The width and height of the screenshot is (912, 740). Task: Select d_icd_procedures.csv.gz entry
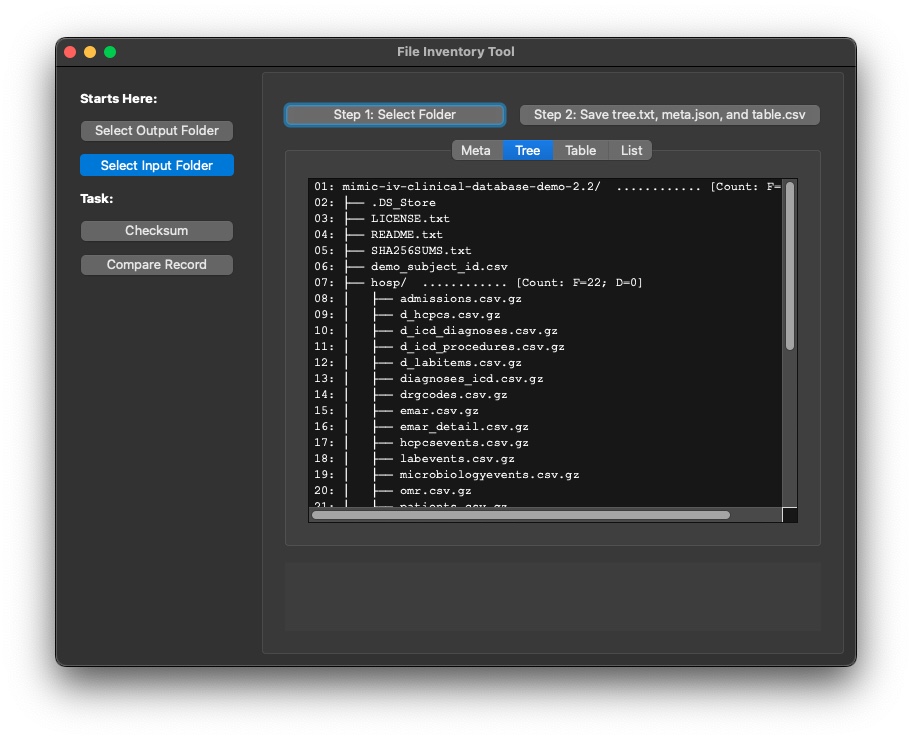pyautogui.click(x=482, y=347)
